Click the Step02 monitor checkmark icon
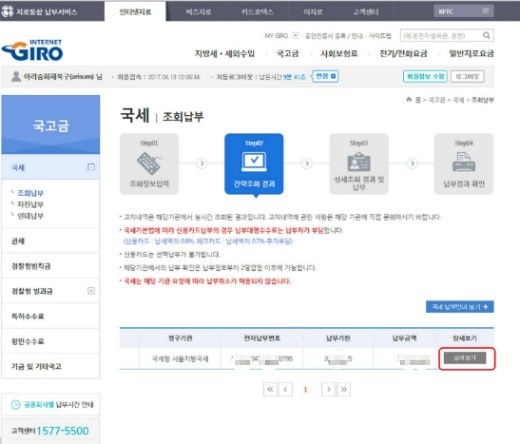This screenshot has width=520, height=444. click(254, 162)
